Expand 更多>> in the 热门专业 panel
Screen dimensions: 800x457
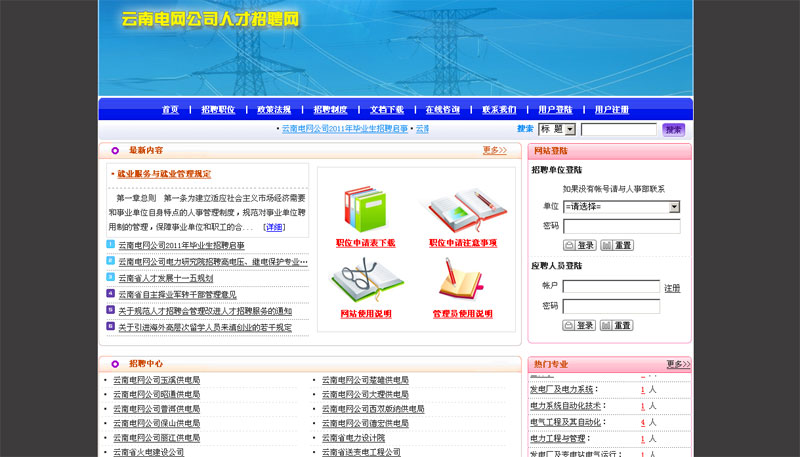click(677, 364)
